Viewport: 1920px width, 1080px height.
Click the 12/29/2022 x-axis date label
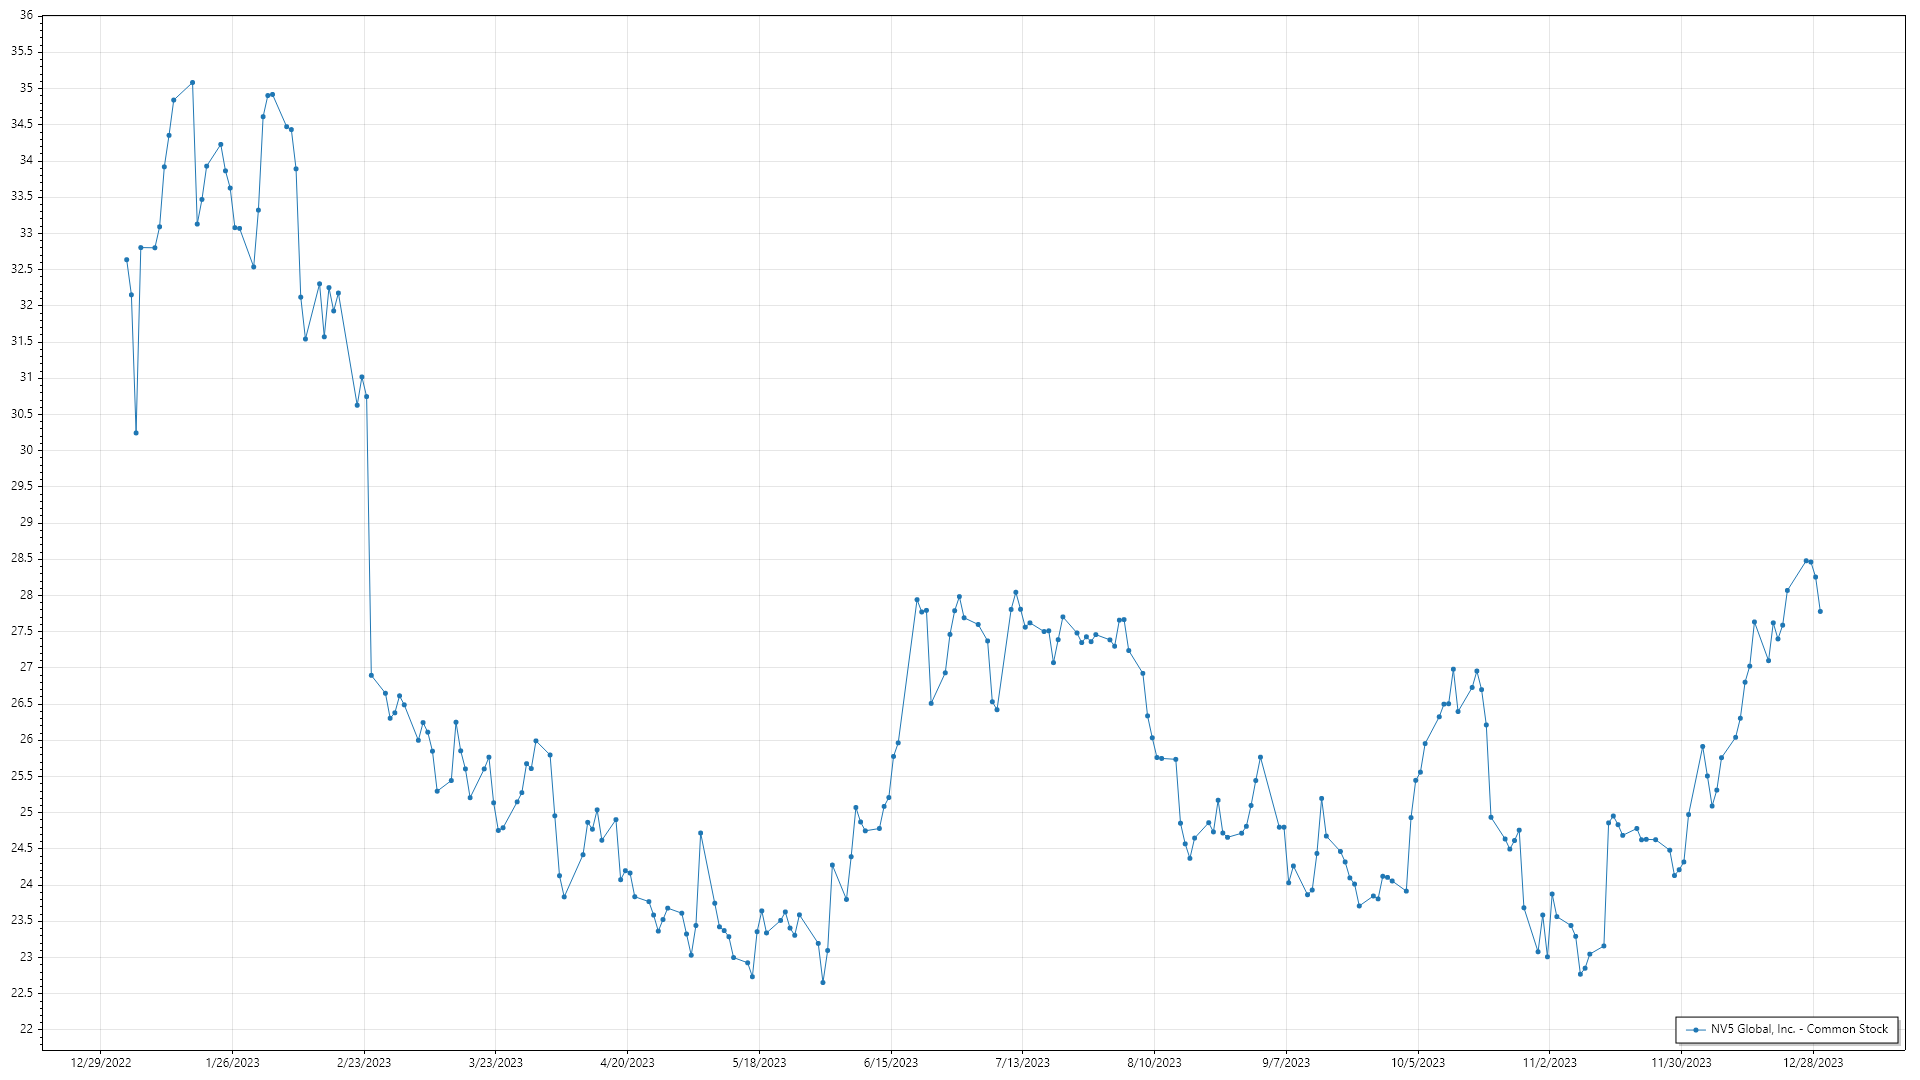[101, 1062]
